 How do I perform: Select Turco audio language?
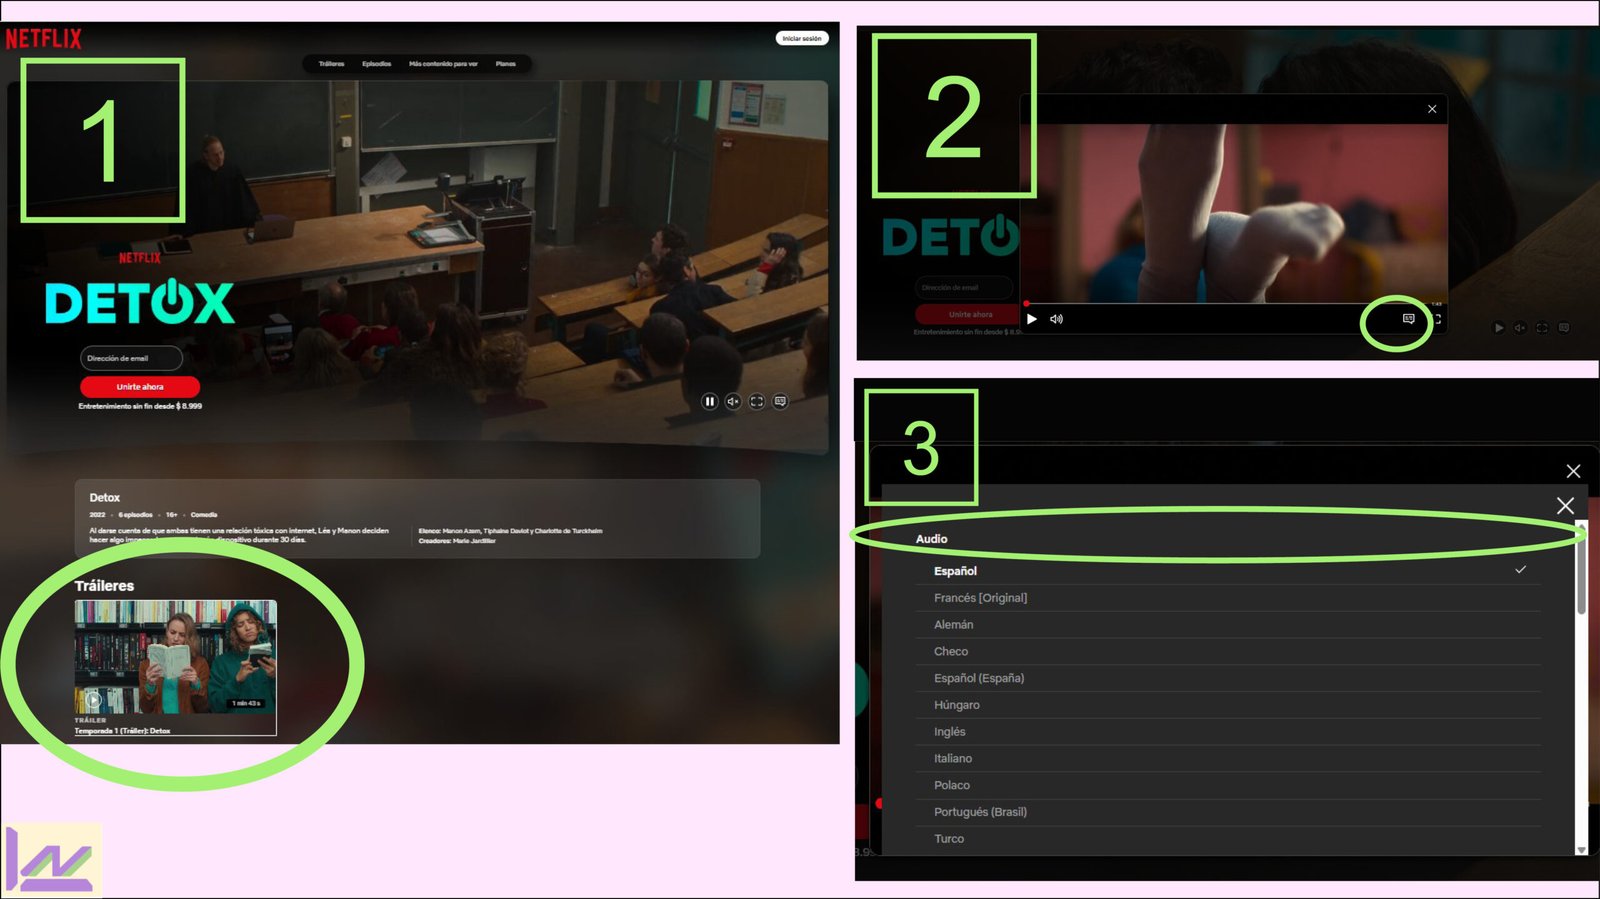[1229, 839]
